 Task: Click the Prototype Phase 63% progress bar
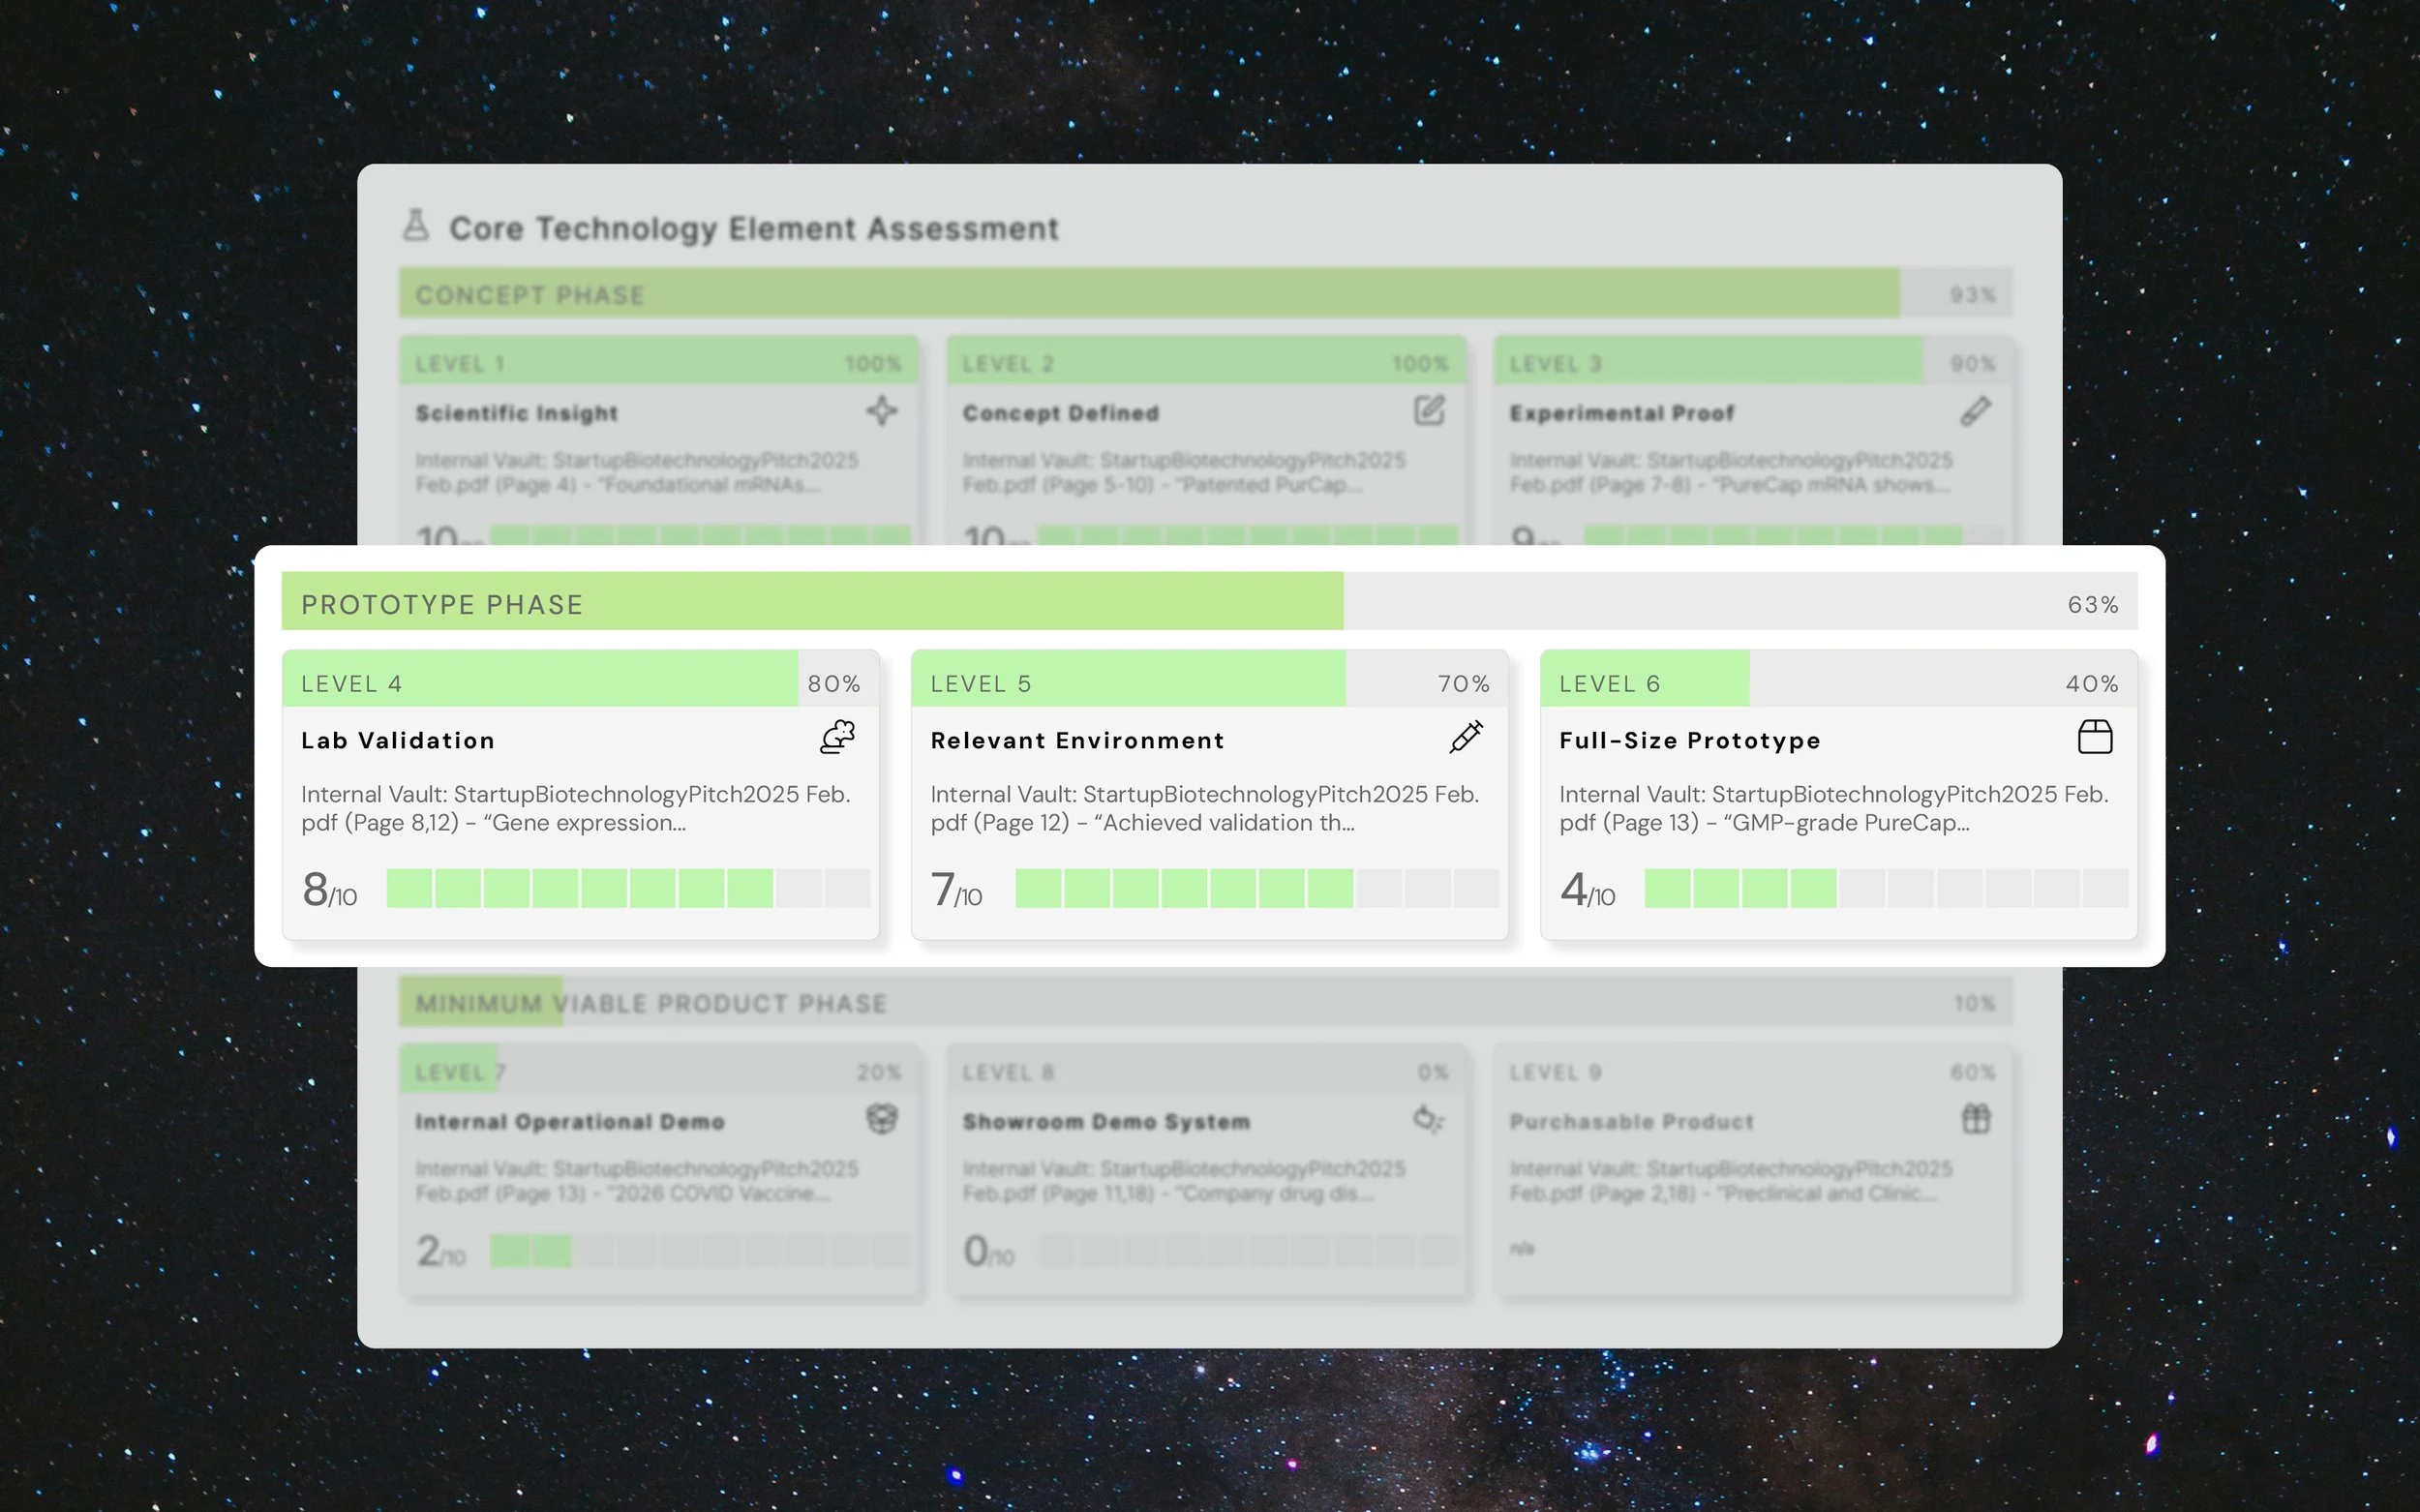click(x=1209, y=601)
